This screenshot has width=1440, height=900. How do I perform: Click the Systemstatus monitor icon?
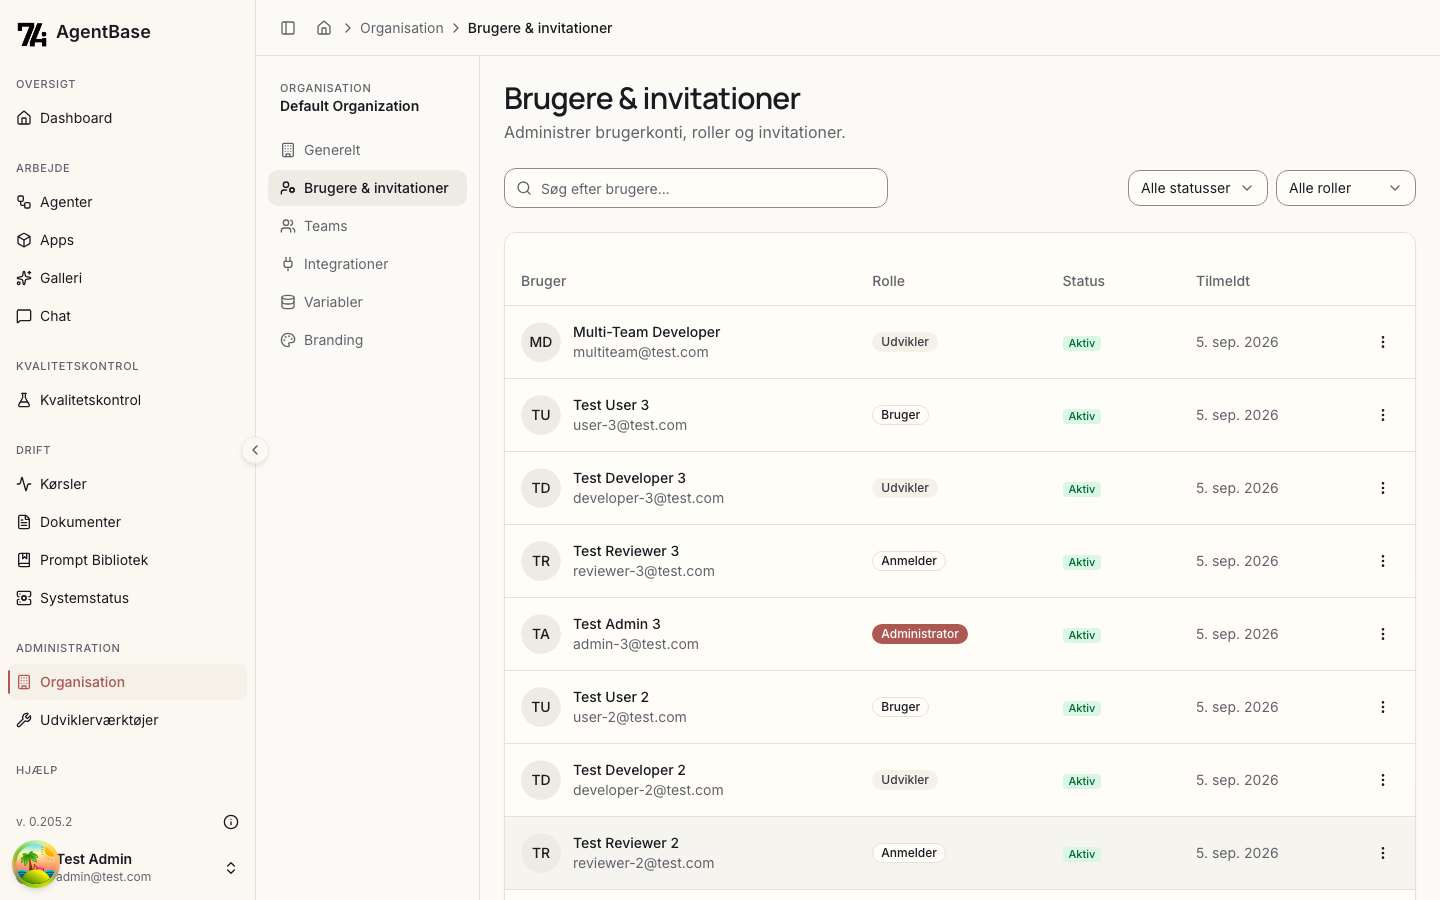click(24, 598)
